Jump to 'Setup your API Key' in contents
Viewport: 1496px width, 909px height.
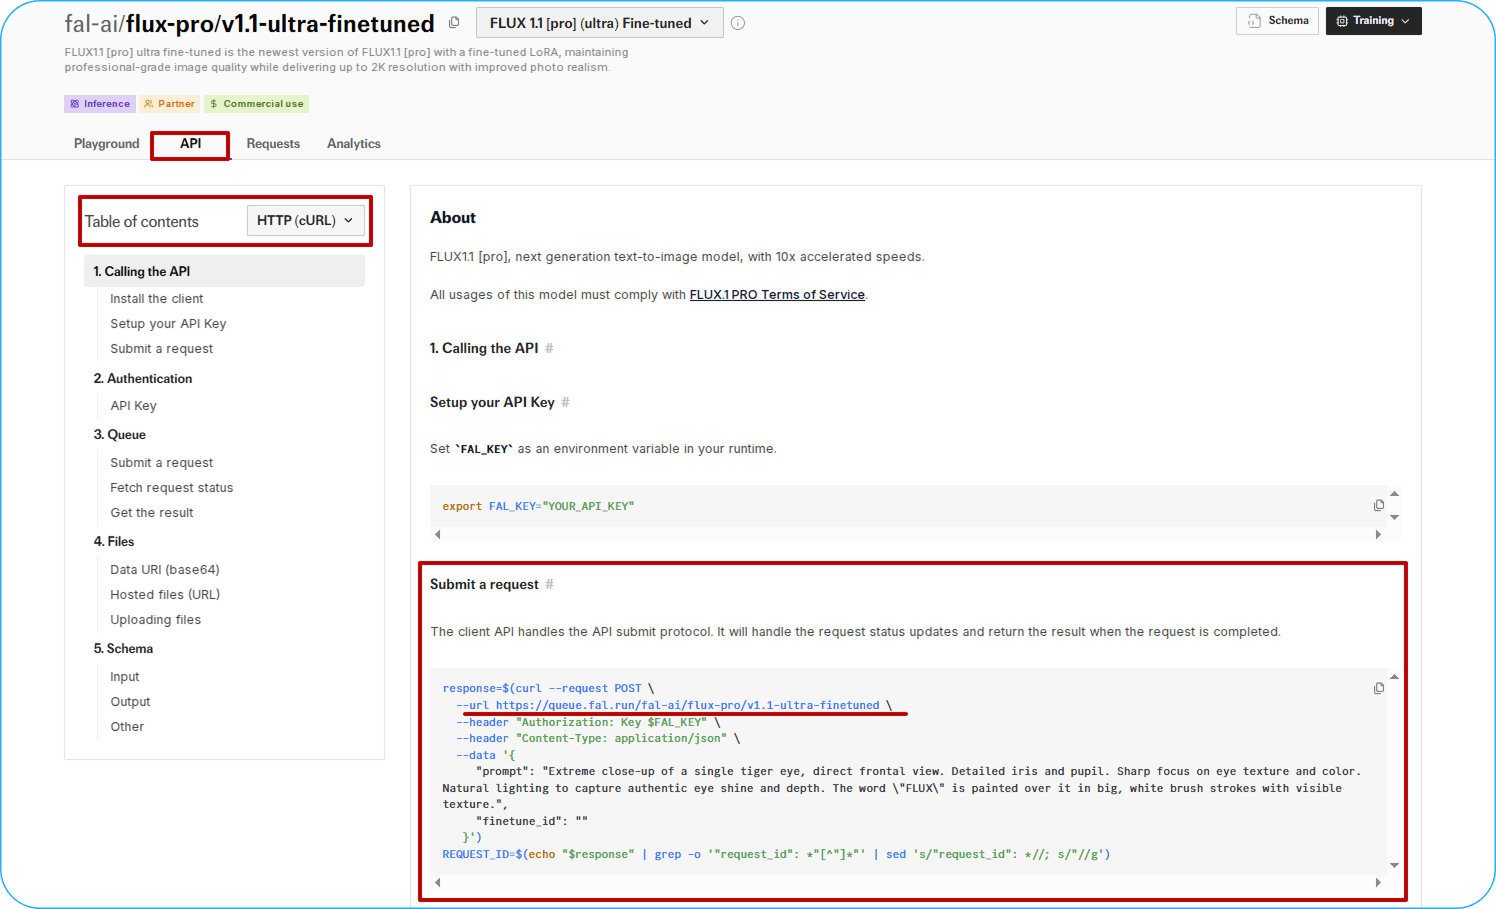click(168, 324)
